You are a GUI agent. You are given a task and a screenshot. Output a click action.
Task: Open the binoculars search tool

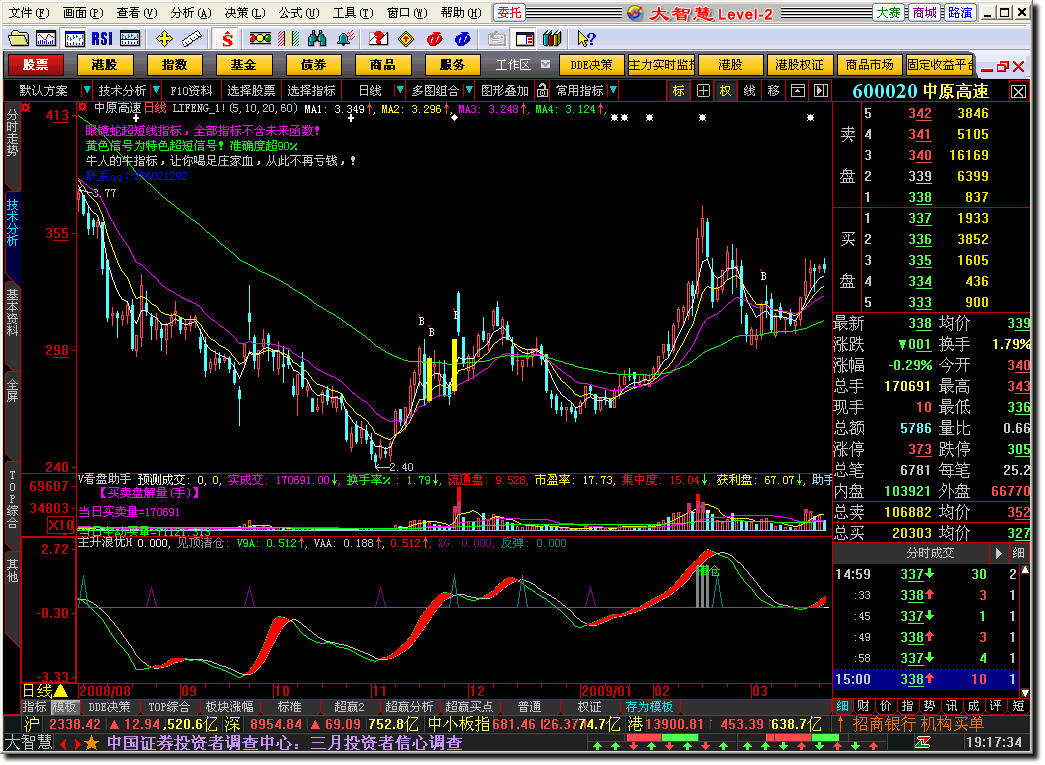(x=317, y=39)
